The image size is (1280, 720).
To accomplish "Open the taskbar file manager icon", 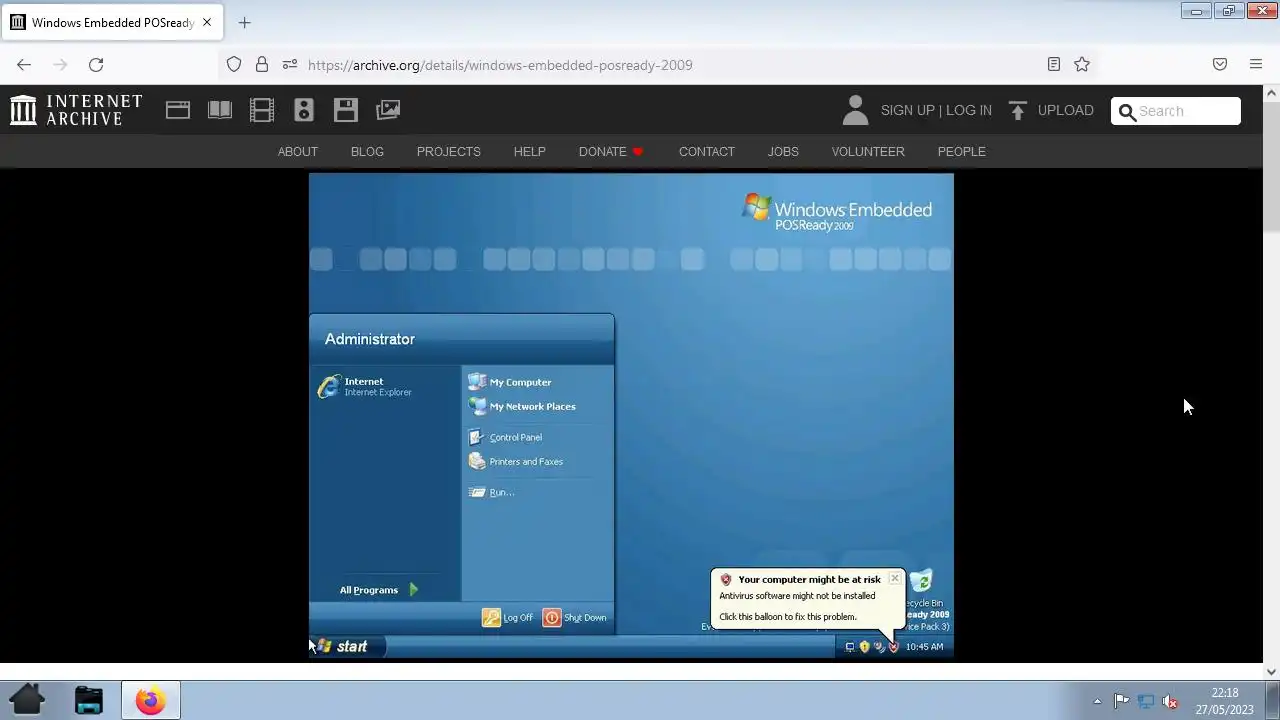I will point(89,700).
